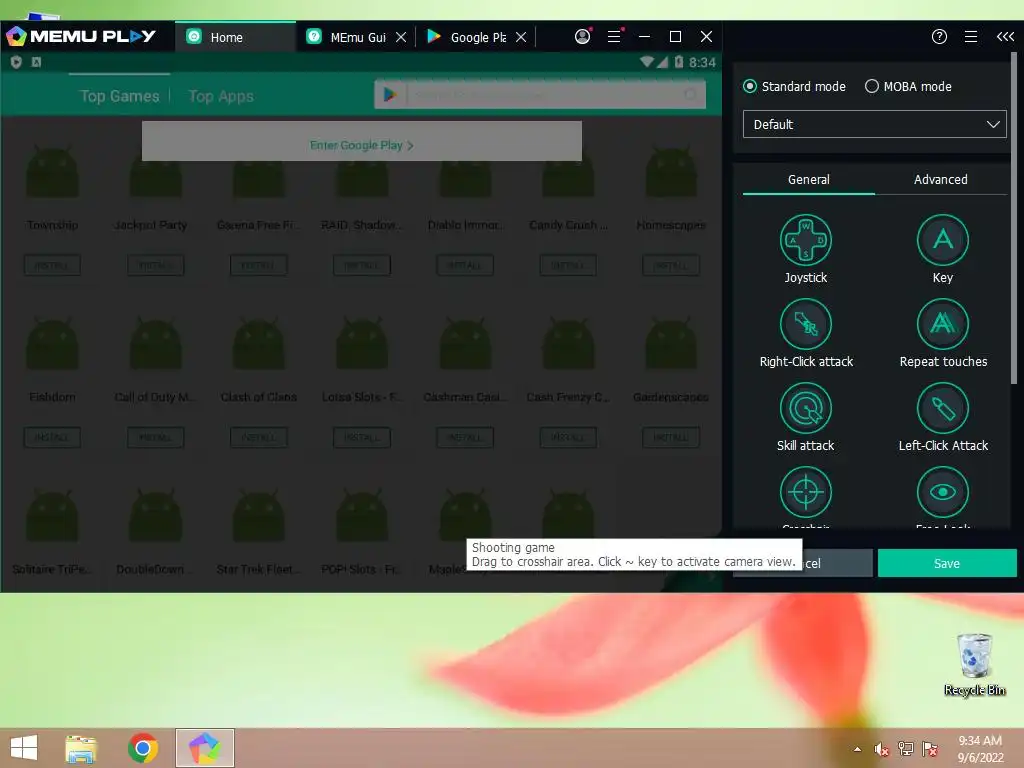Click the search magnifier icon

point(690,95)
